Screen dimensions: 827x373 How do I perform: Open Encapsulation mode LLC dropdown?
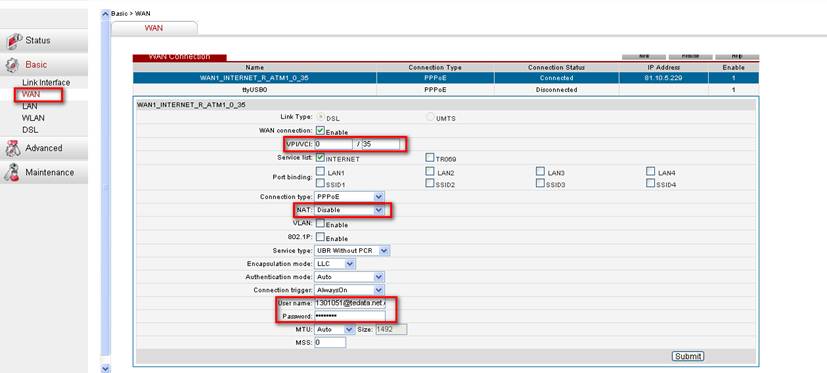335,263
